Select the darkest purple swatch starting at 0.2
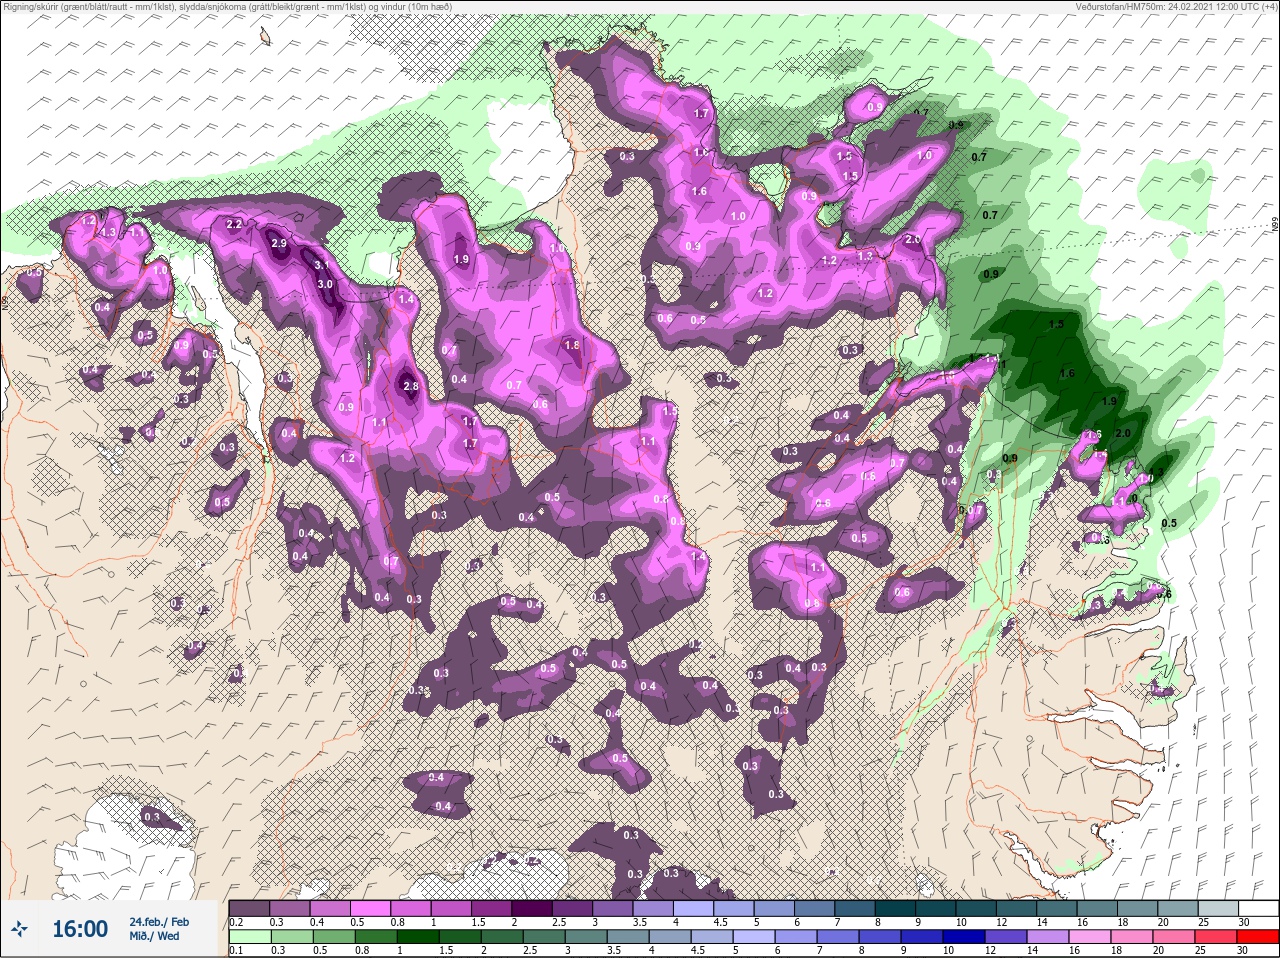The image size is (1280, 958). pyautogui.click(x=249, y=907)
